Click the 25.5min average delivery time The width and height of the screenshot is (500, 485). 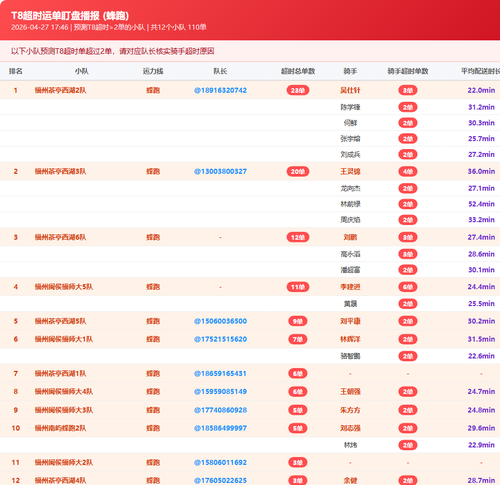coord(481,304)
